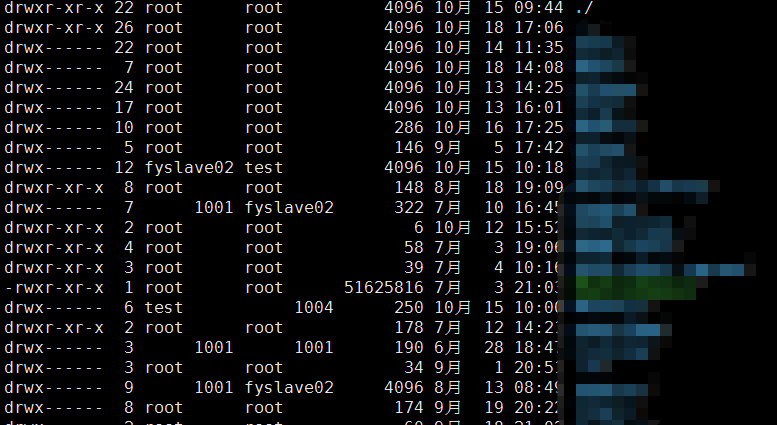Viewport: 777px width, 425px height.
Task: Select the file size '58'
Action: coord(414,248)
